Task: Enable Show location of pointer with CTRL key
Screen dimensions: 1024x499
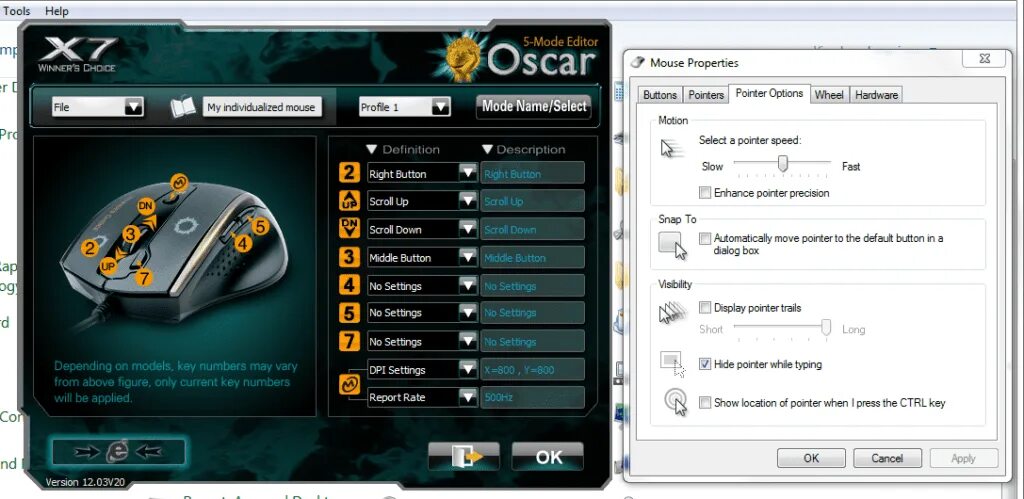Action: (x=705, y=402)
